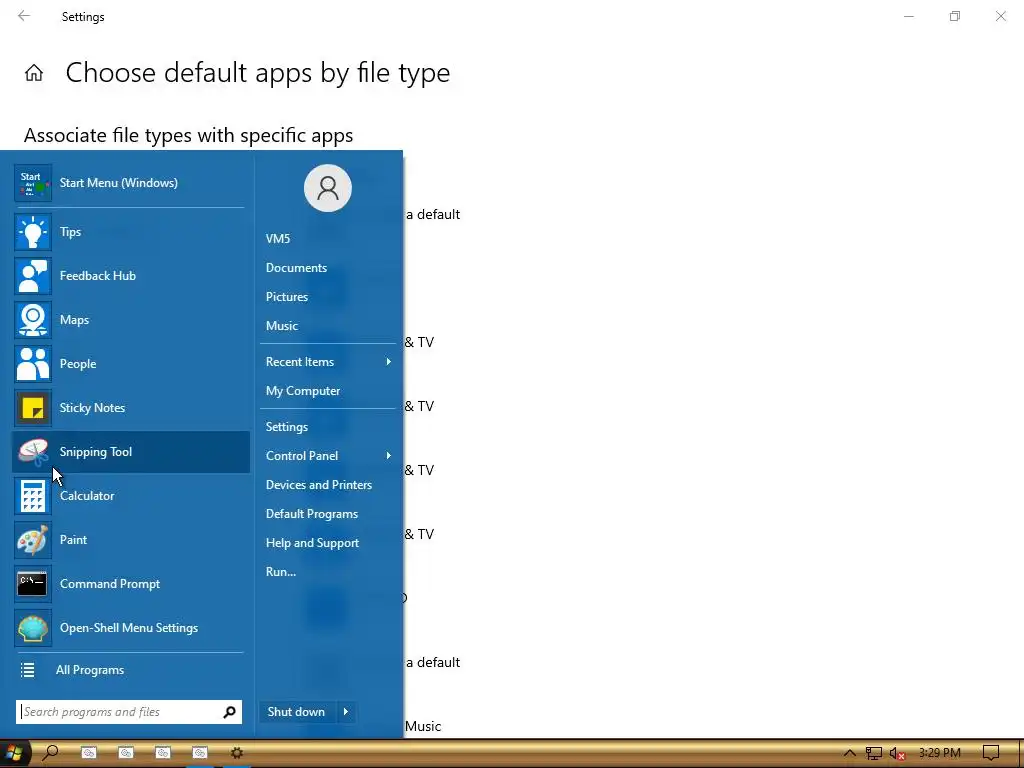
Task: Click the Shut down button
Action: coord(296,712)
